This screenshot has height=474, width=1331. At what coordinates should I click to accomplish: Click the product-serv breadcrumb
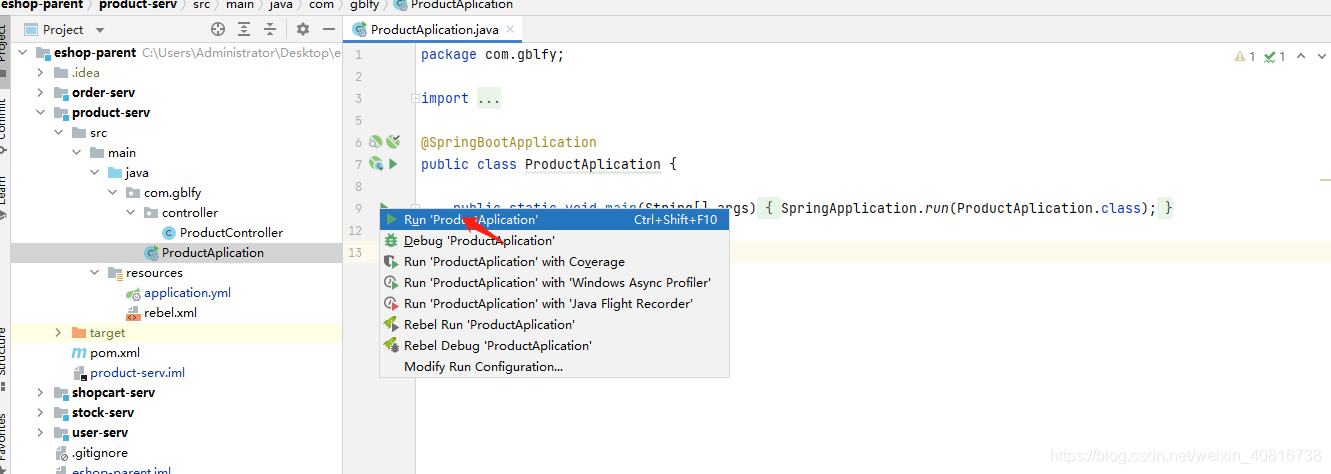(138, 5)
